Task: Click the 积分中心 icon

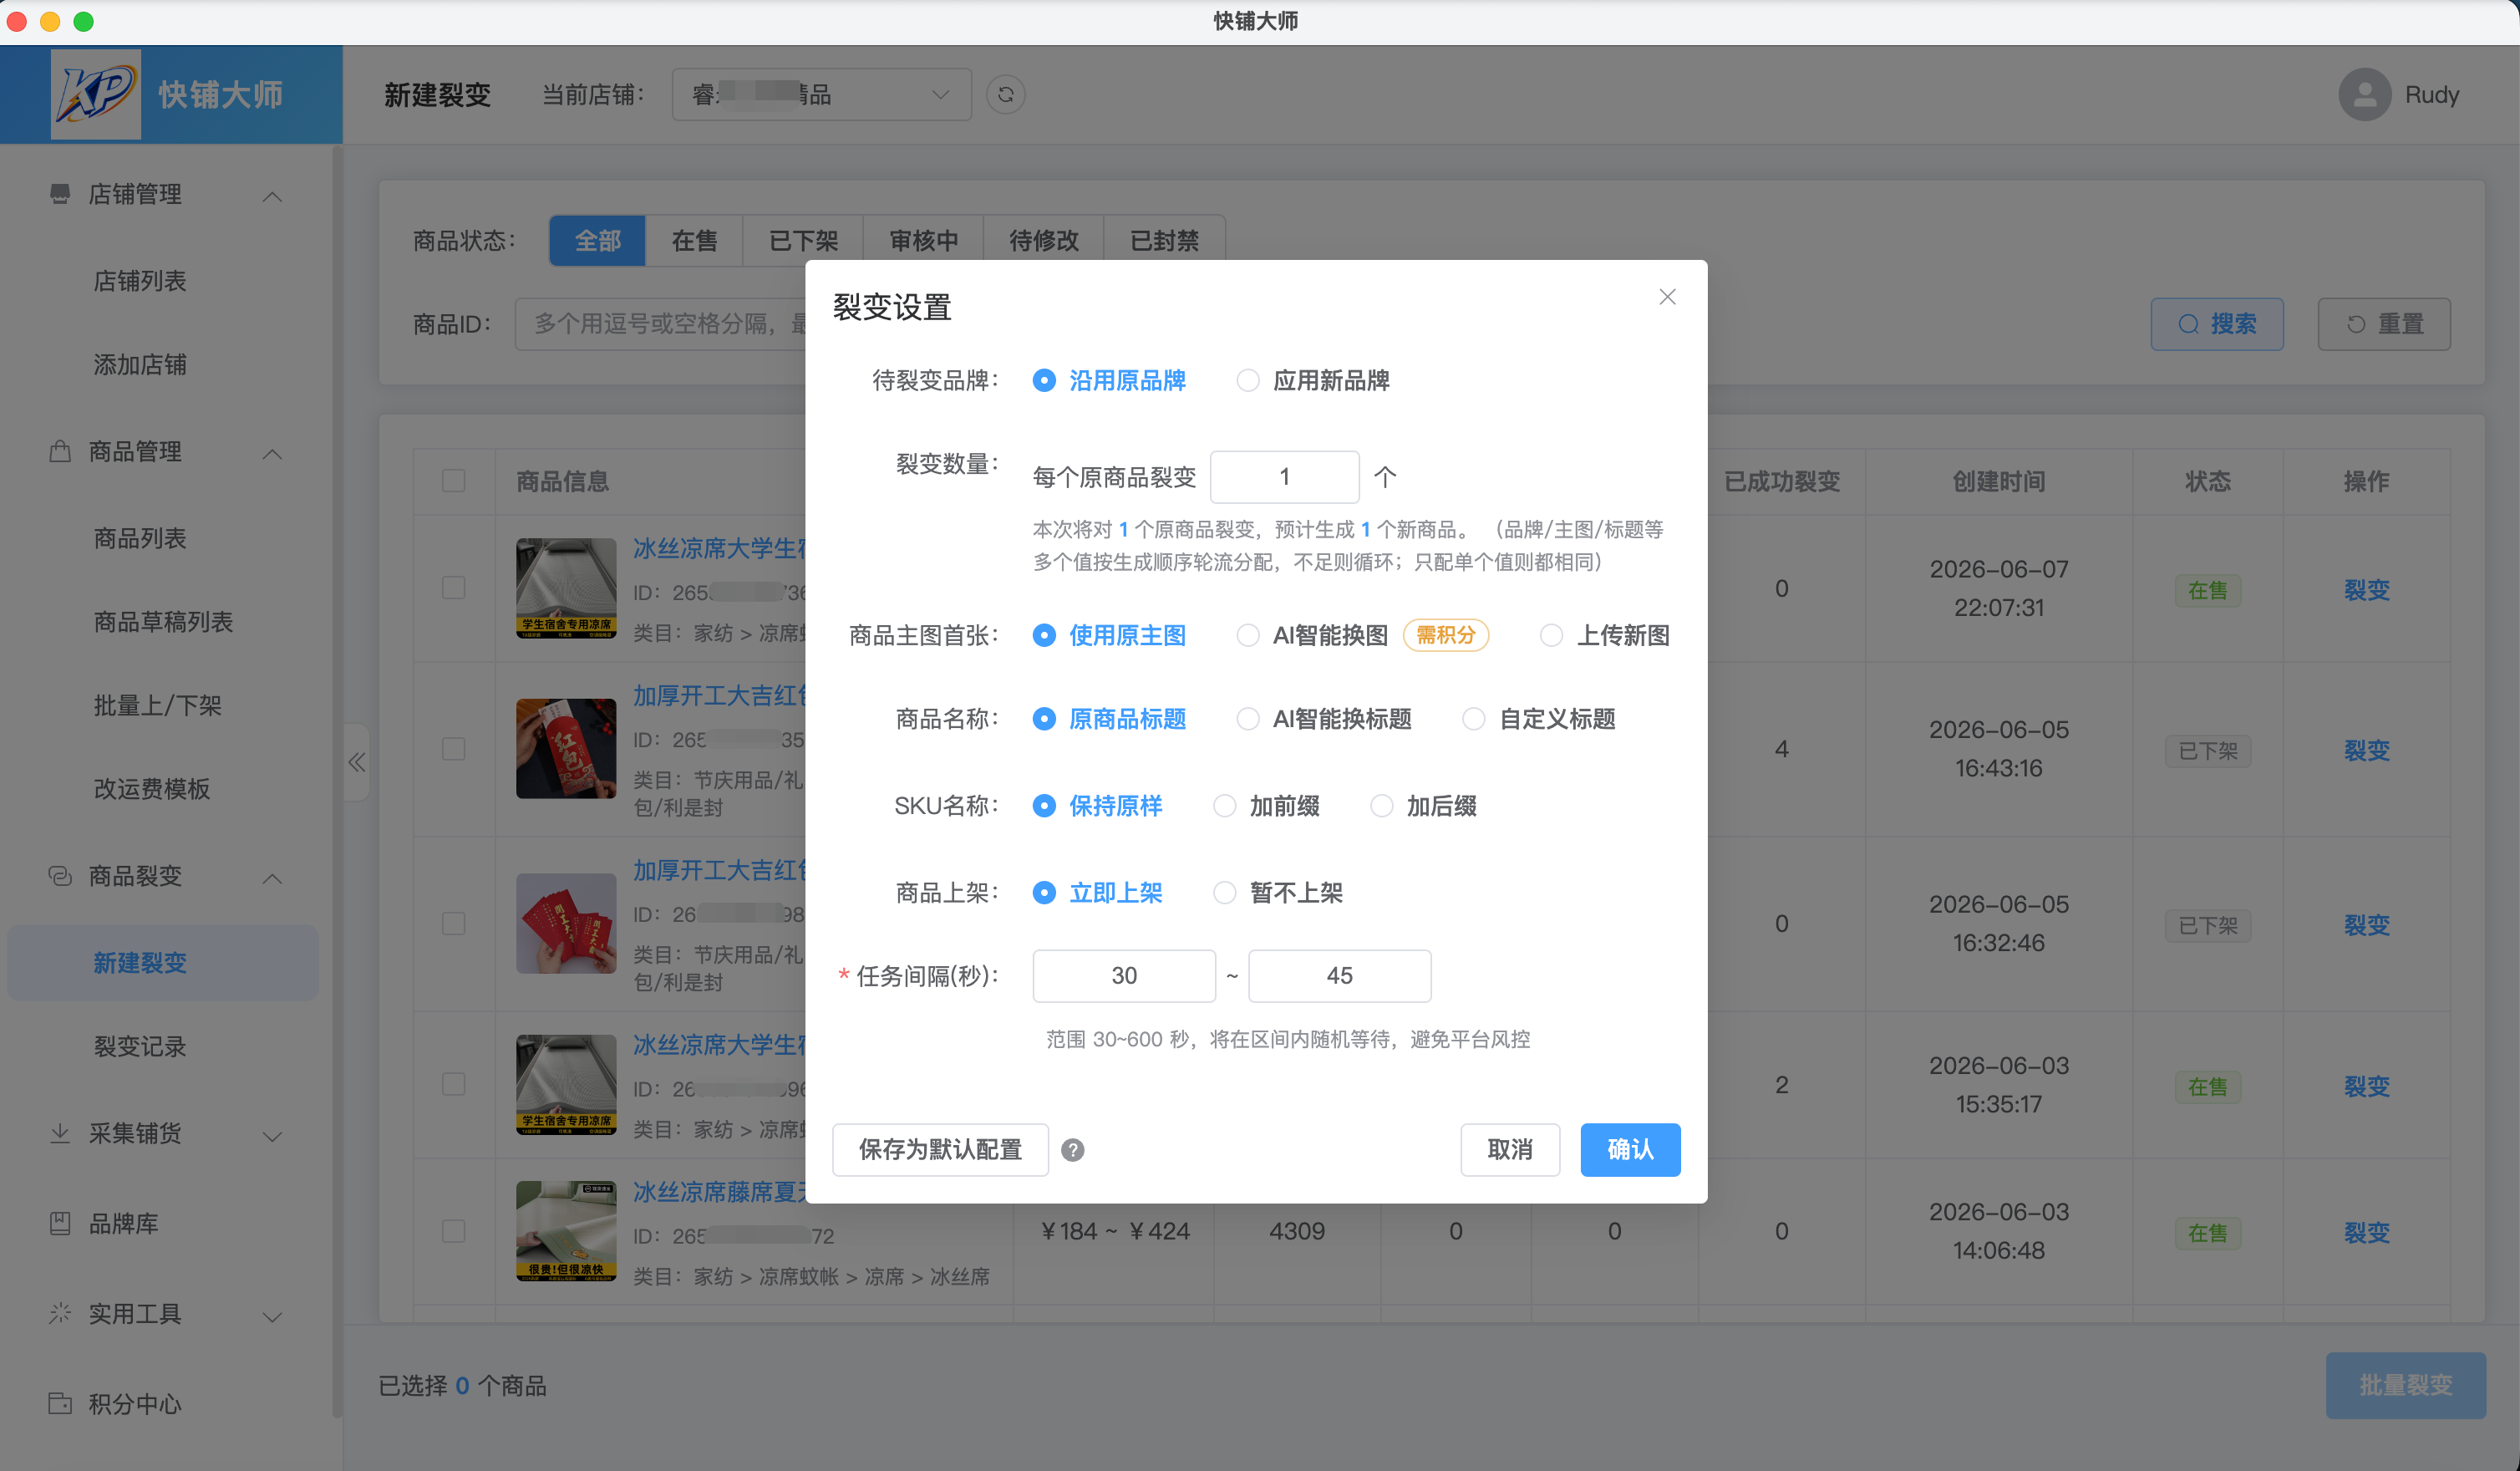Action: (x=60, y=1403)
